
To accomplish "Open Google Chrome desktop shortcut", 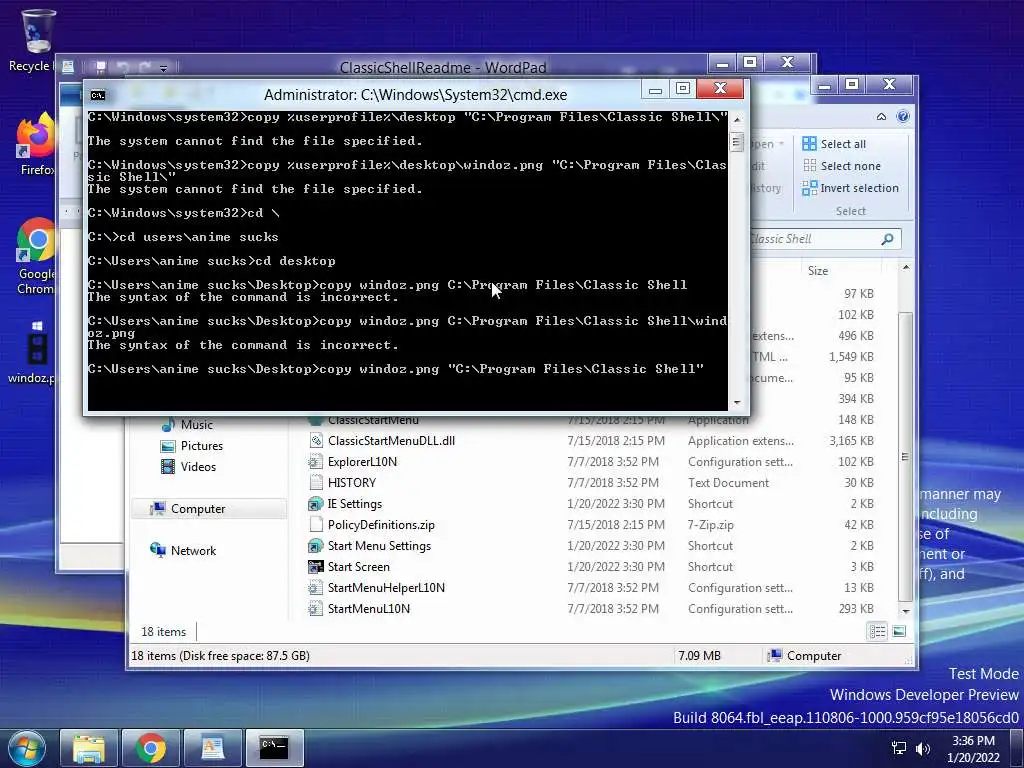I will coord(36,257).
